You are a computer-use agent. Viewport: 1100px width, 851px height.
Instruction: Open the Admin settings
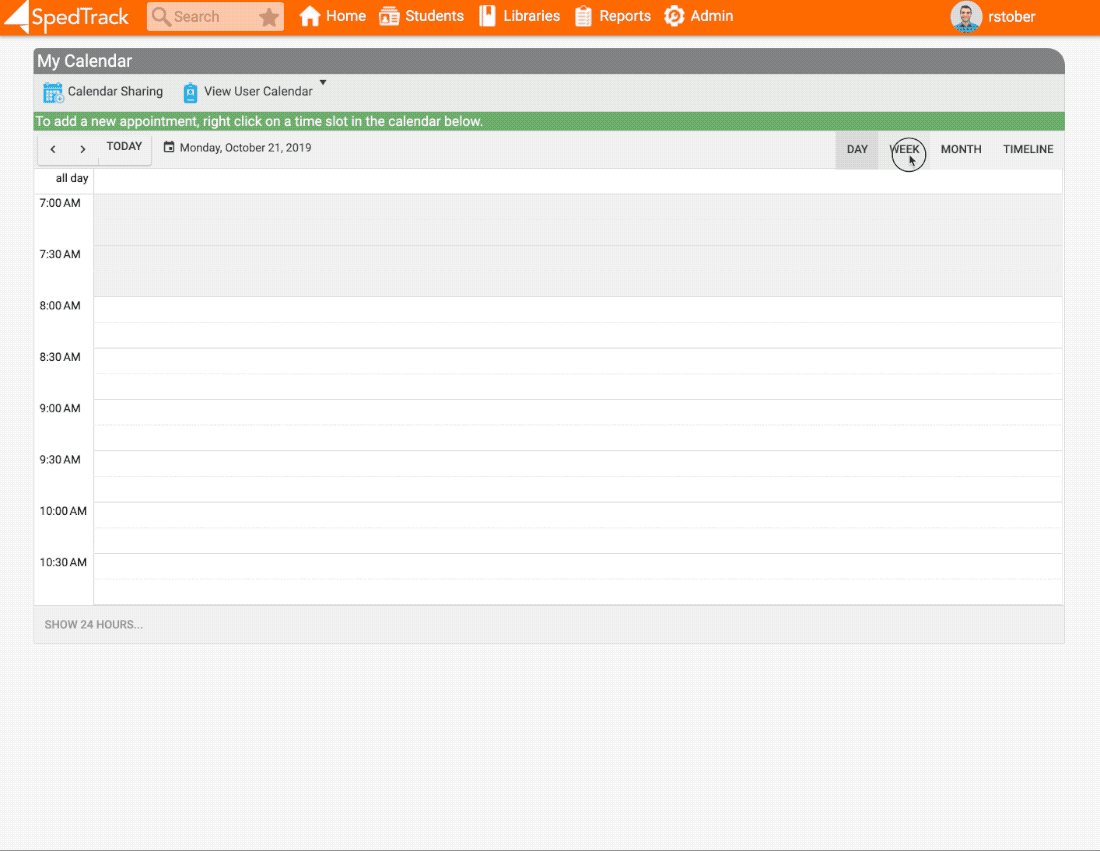[x=699, y=17]
